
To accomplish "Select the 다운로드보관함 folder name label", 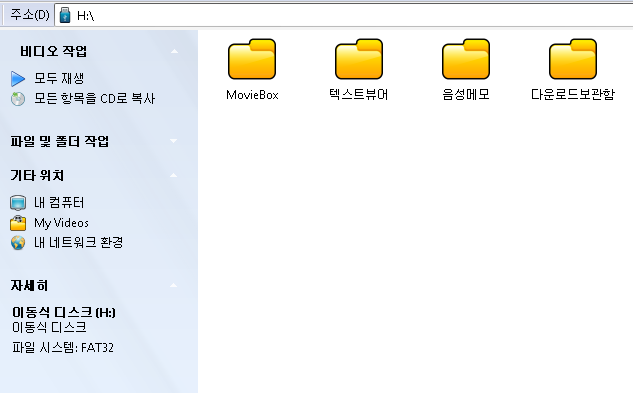I will (573, 95).
